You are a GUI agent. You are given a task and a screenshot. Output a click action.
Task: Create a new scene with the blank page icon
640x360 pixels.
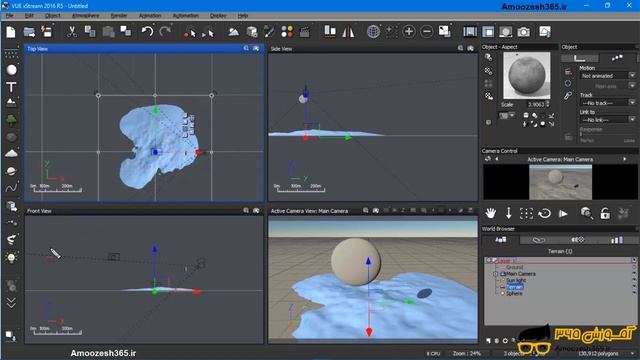click(11, 32)
